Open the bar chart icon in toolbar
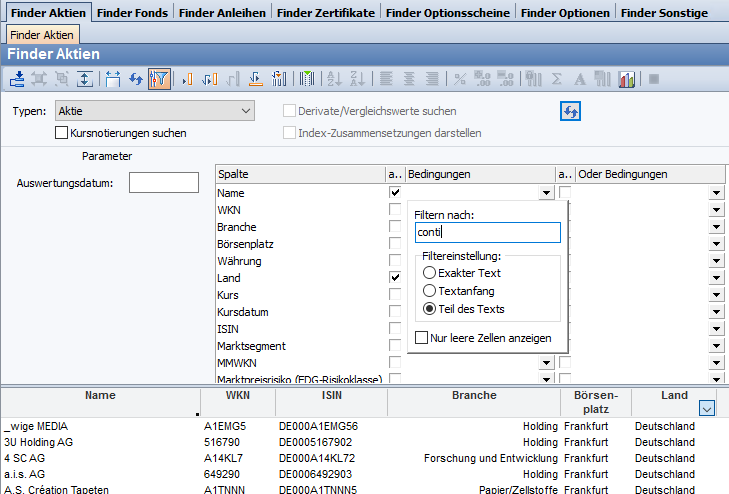 [x=627, y=79]
